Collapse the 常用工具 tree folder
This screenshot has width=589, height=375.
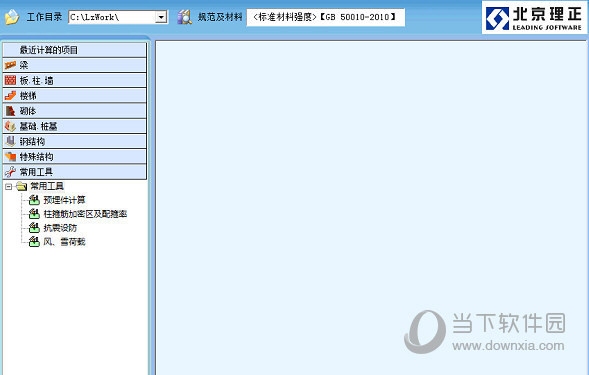click(x=8, y=186)
